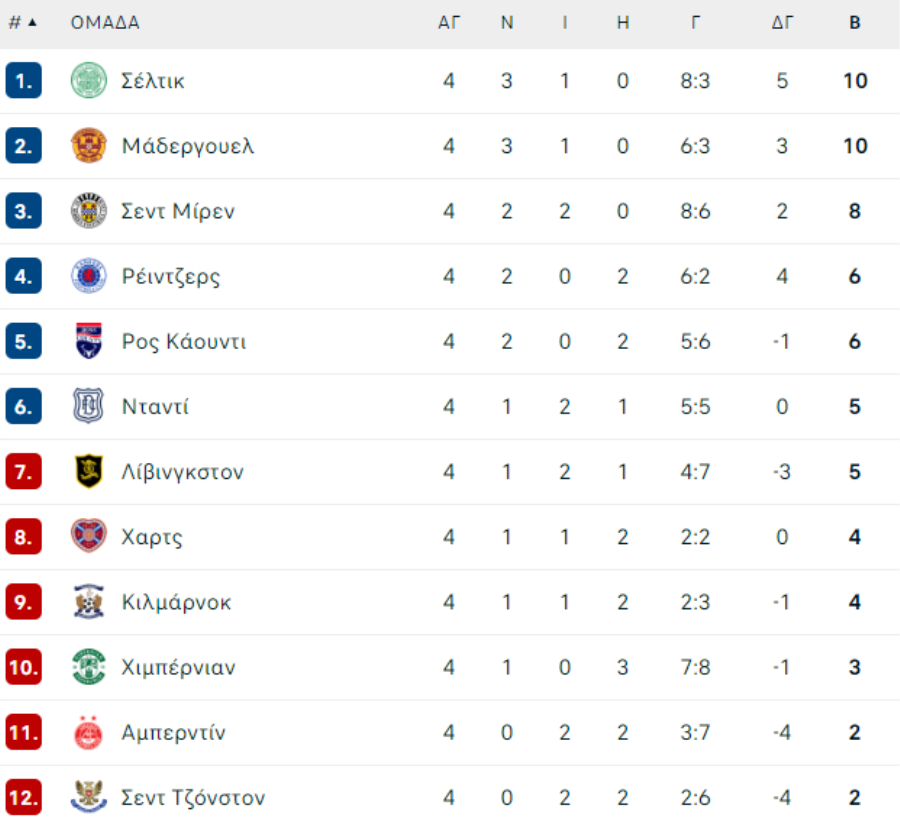The image size is (900, 824).
Task: Open the Σέλτικ team link
Action: 153,81
